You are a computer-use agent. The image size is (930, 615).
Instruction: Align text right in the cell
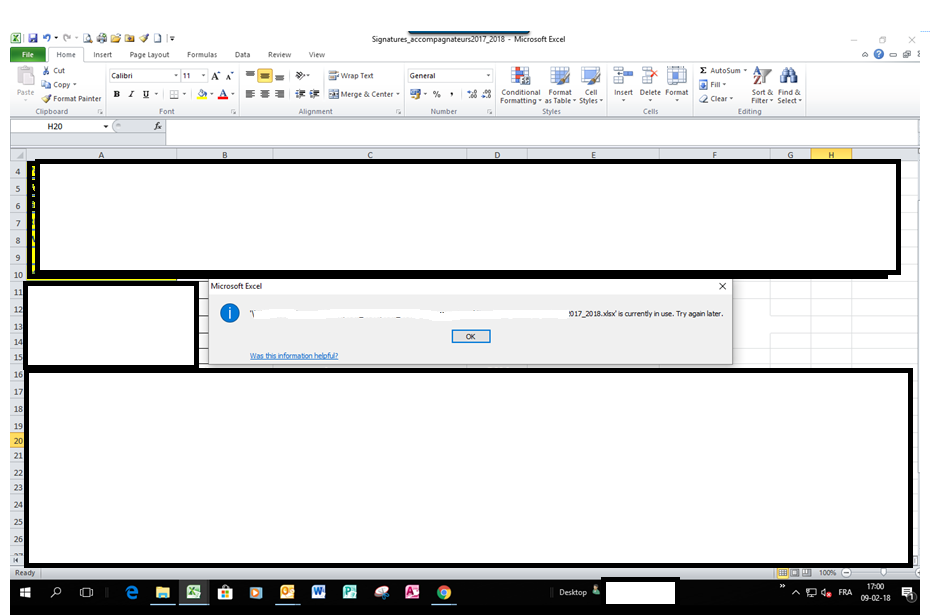click(x=279, y=94)
